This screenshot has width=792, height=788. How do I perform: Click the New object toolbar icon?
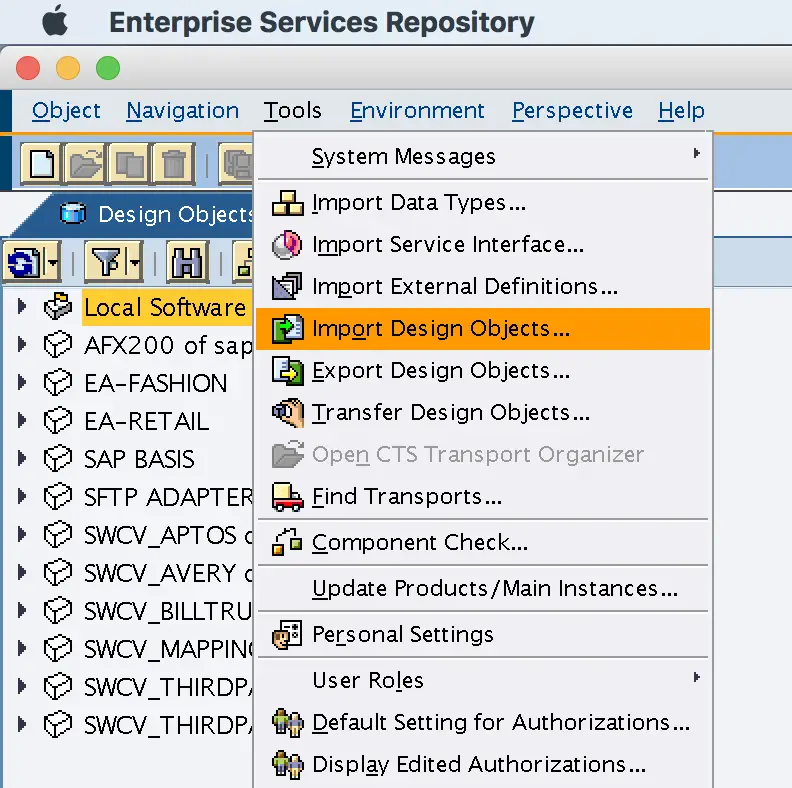[x=41, y=164]
